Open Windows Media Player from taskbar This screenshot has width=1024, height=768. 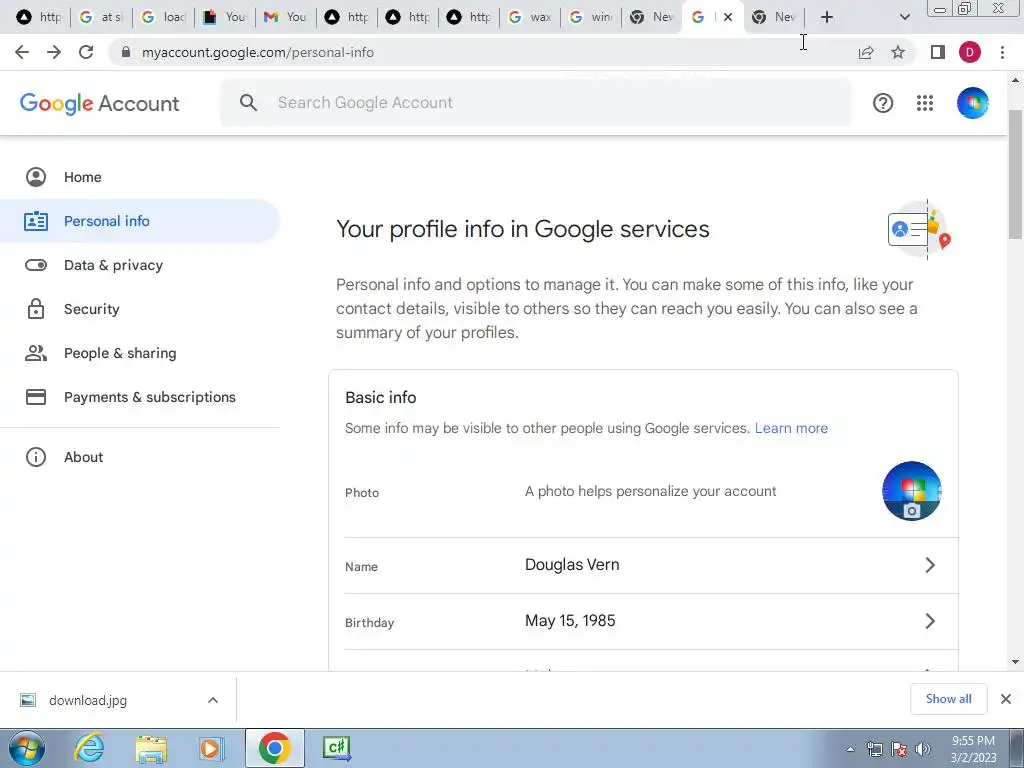point(211,748)
